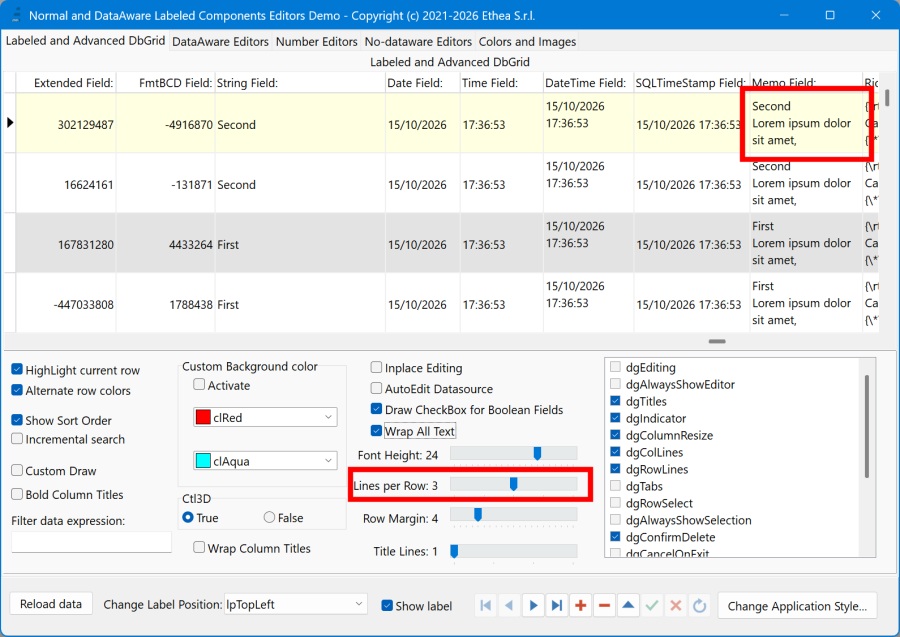Insert record with red plus icon

tap(580, 605)
